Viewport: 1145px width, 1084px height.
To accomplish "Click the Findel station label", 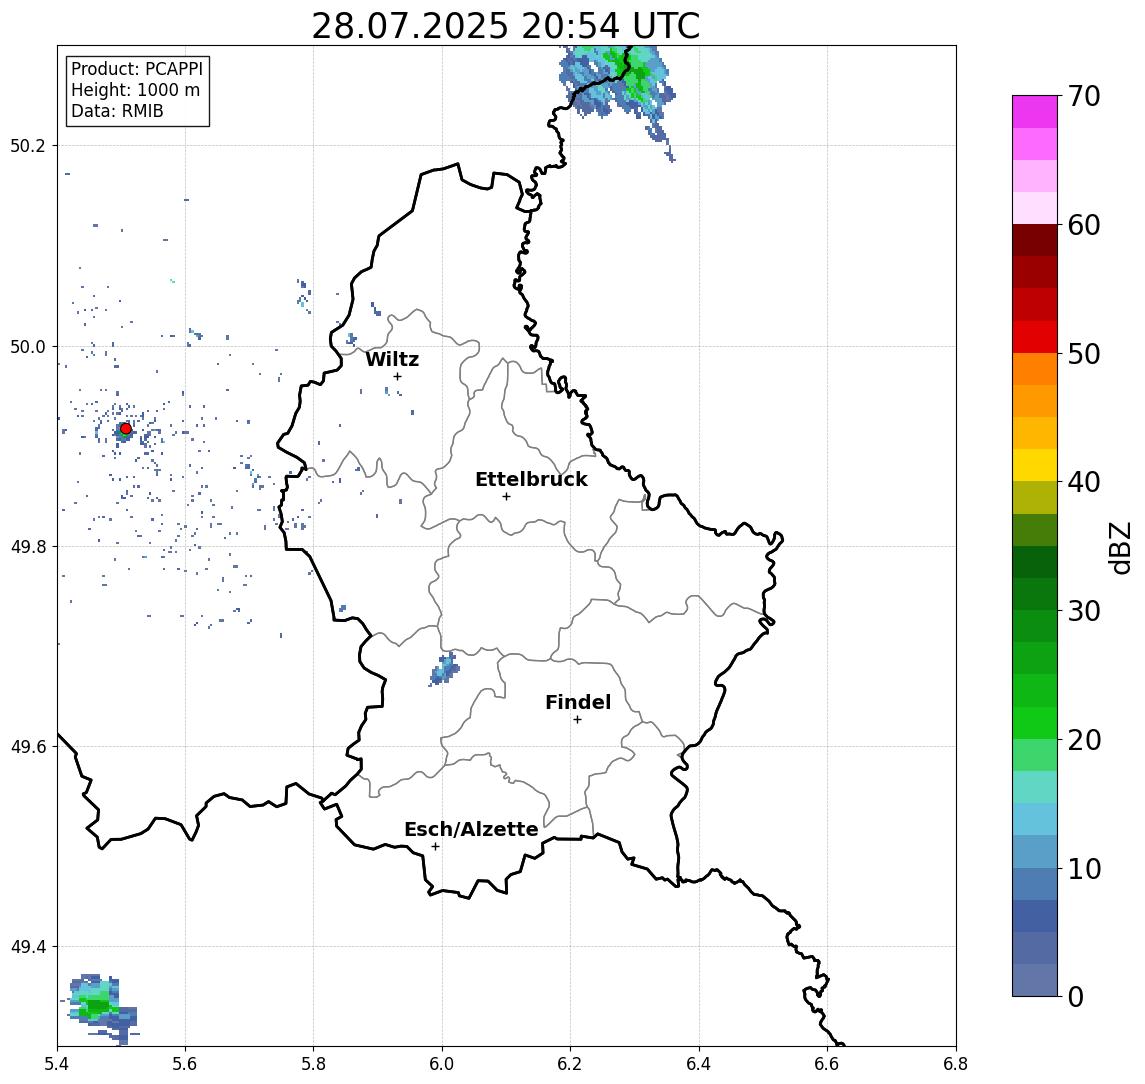I will click(578, 702).
